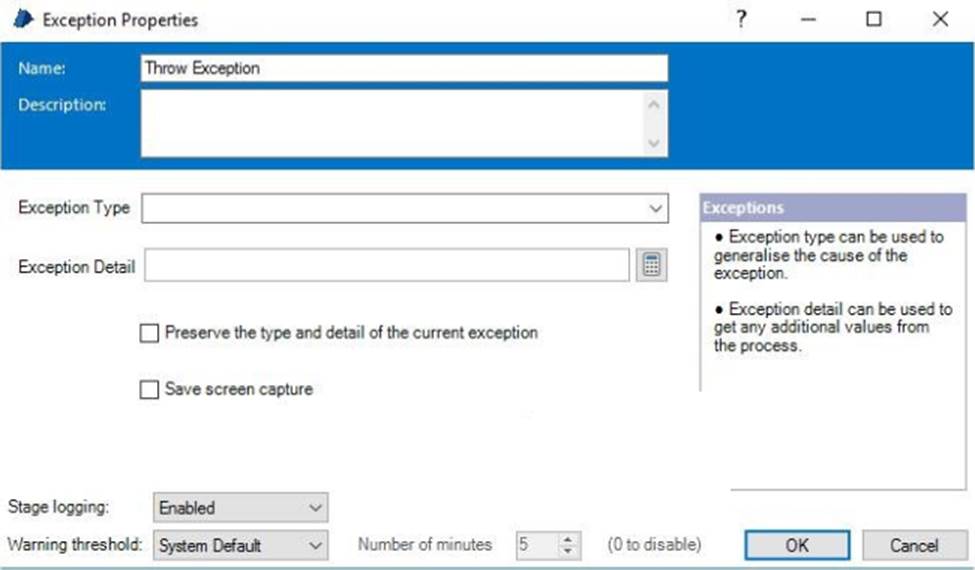
Task: Click the Exception Detail input field
Action: pyautogui.click(x=386, y=266)
